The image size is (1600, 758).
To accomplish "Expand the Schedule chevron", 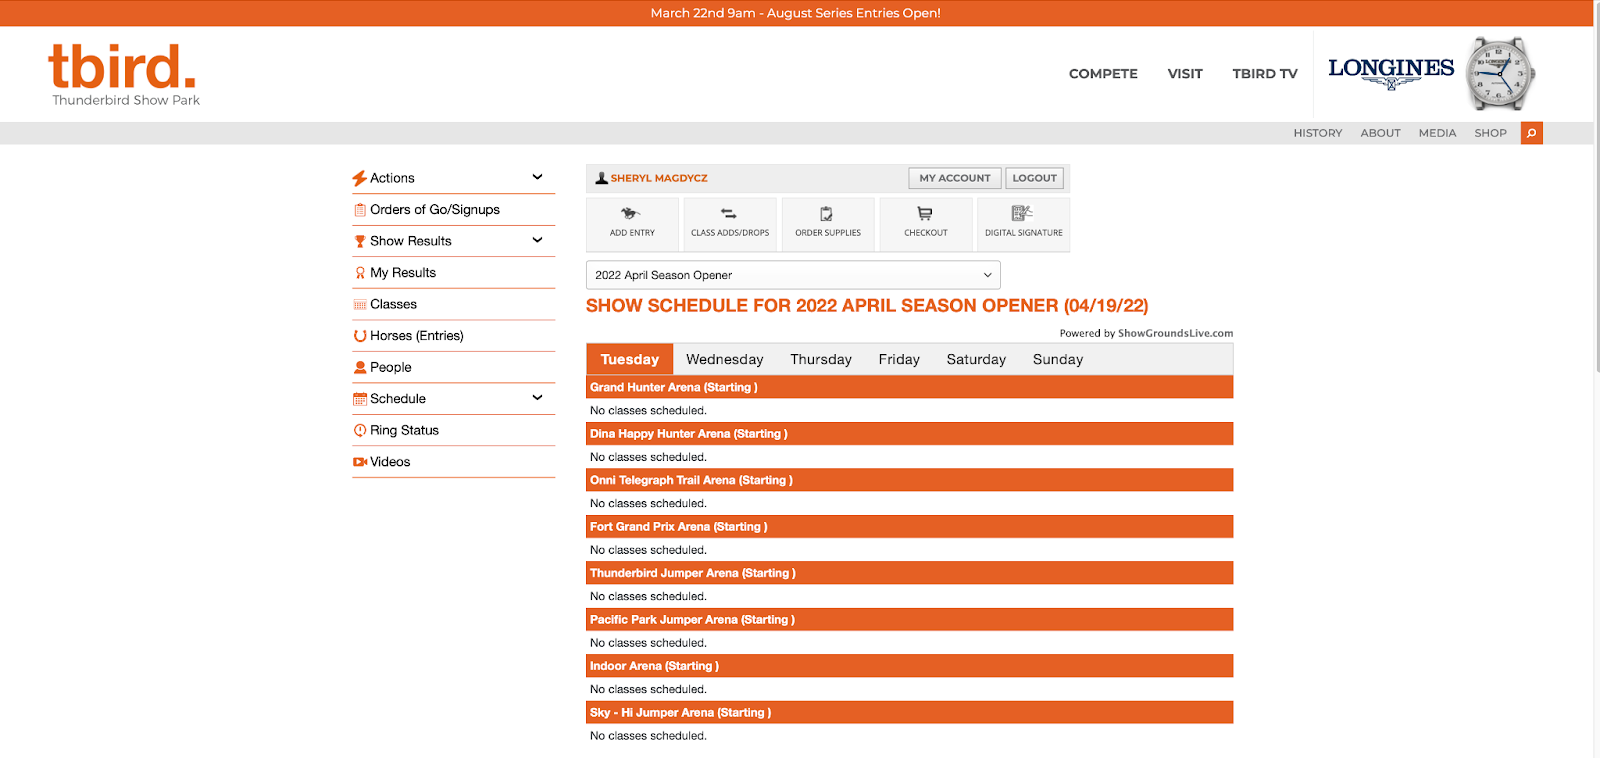I will pos(537,398).
